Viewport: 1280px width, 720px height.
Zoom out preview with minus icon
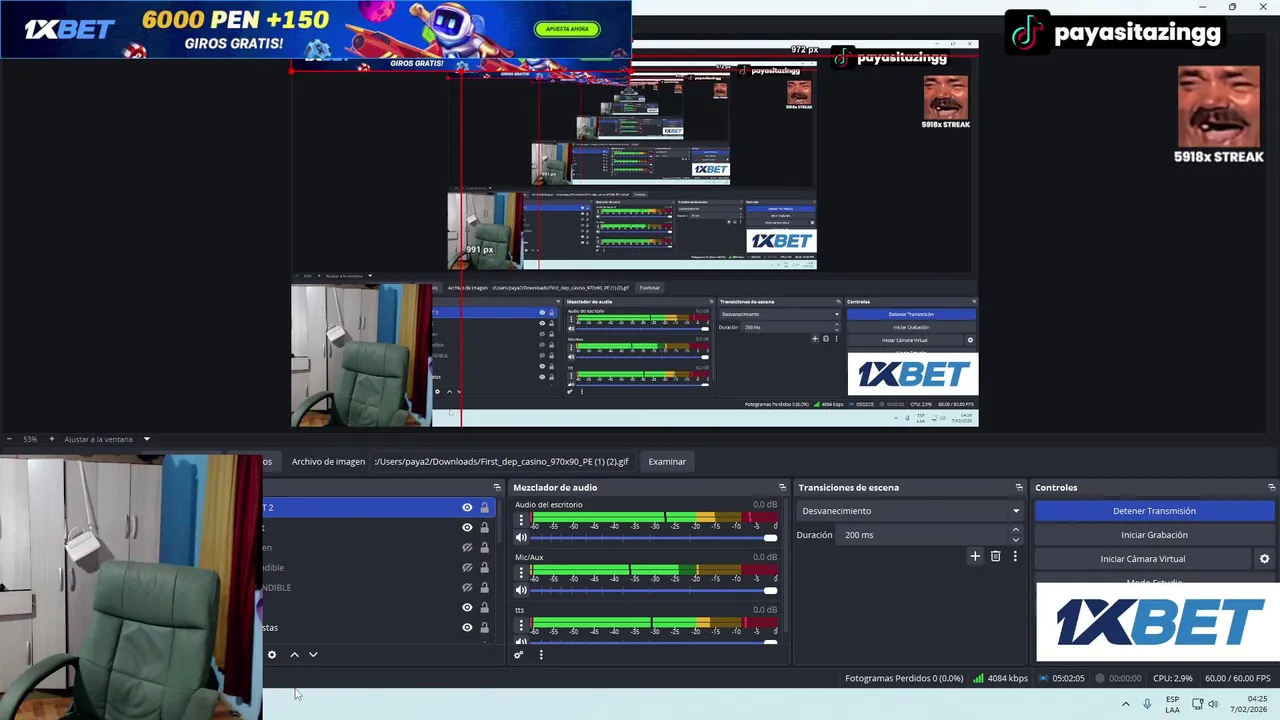(x=9, y=439)
